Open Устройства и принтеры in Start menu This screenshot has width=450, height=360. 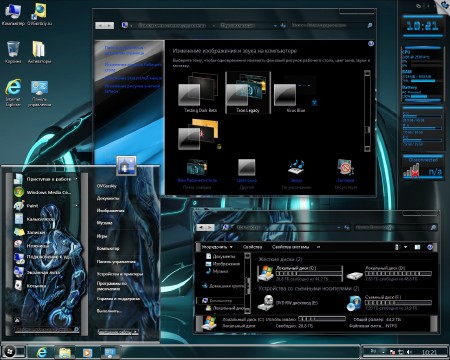coord(120,274)
